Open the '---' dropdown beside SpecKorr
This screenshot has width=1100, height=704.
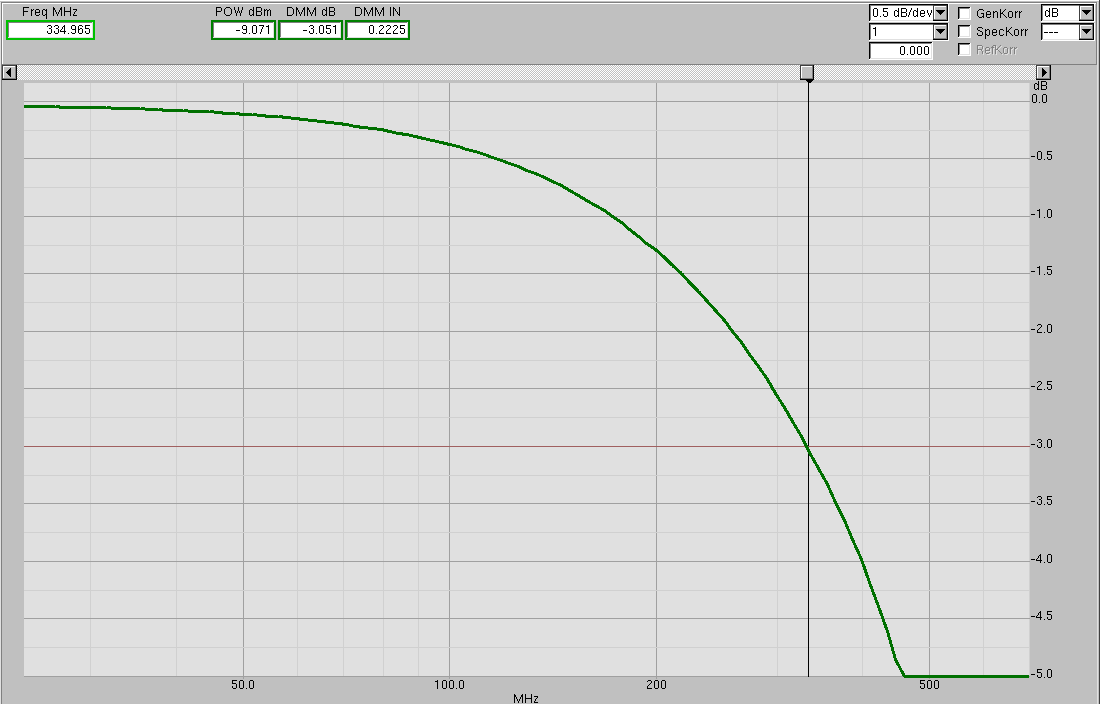[1086, 32]
